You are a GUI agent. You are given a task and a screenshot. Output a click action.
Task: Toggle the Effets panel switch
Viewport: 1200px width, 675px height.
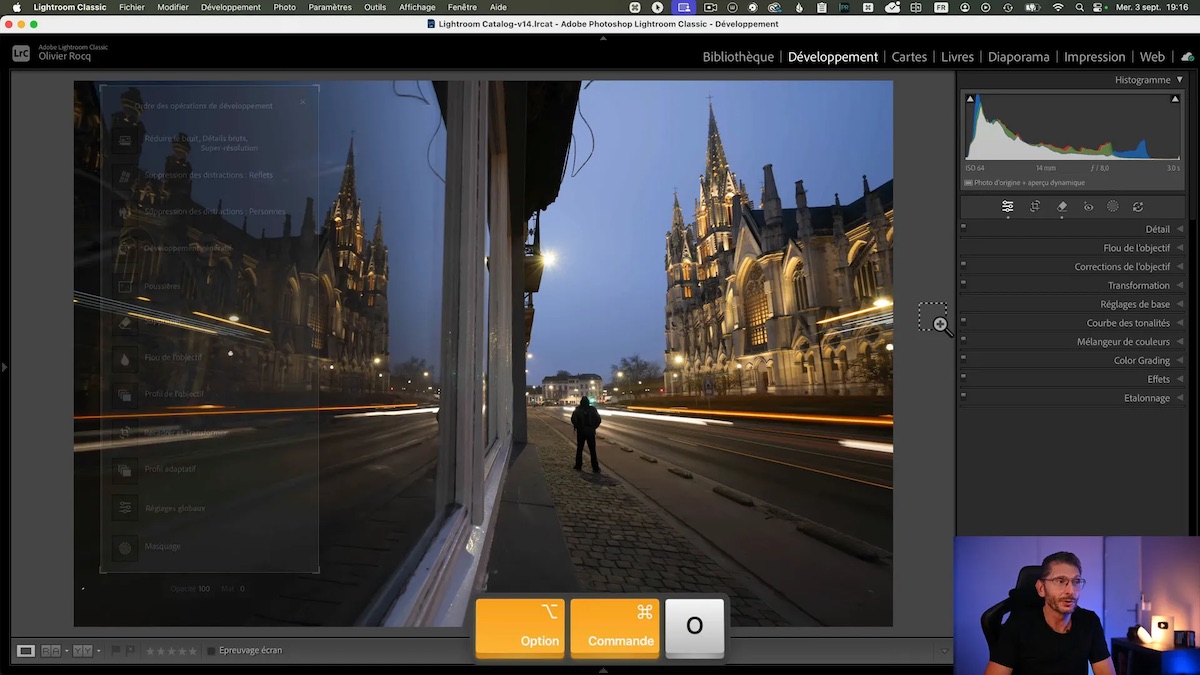tap(963, 378)
